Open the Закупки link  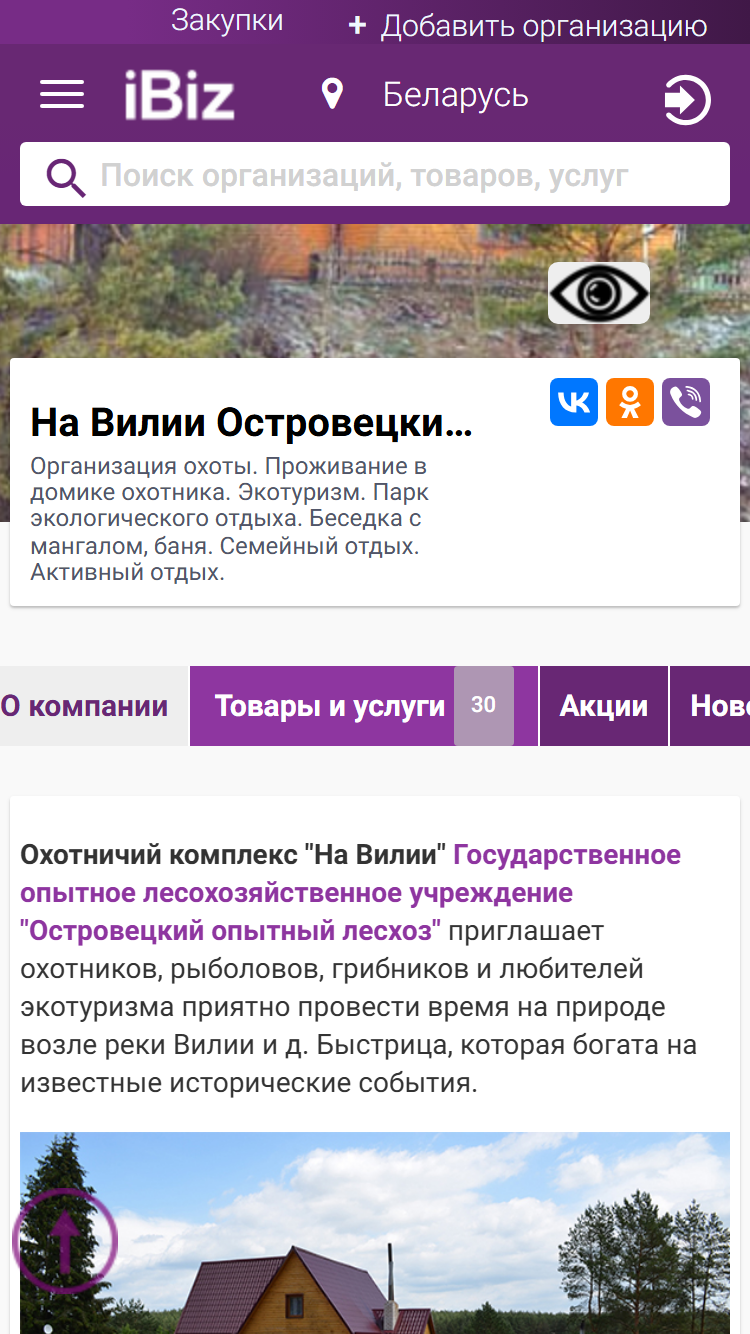[227, 21]
